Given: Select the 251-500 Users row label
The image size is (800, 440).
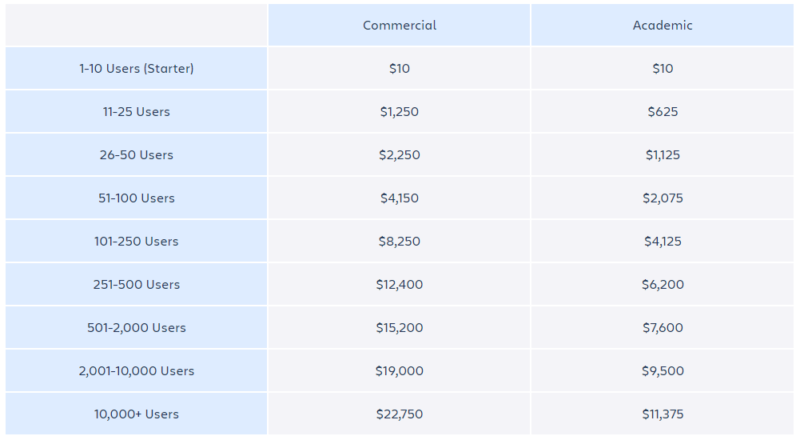Looking at the screenshot, I should [x=138, y=284].
